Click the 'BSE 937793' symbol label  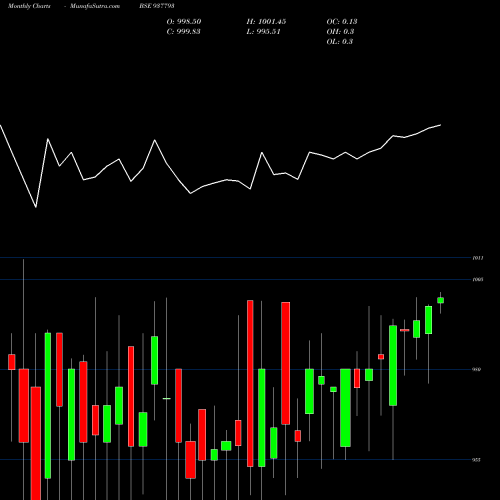pos(157,6)
